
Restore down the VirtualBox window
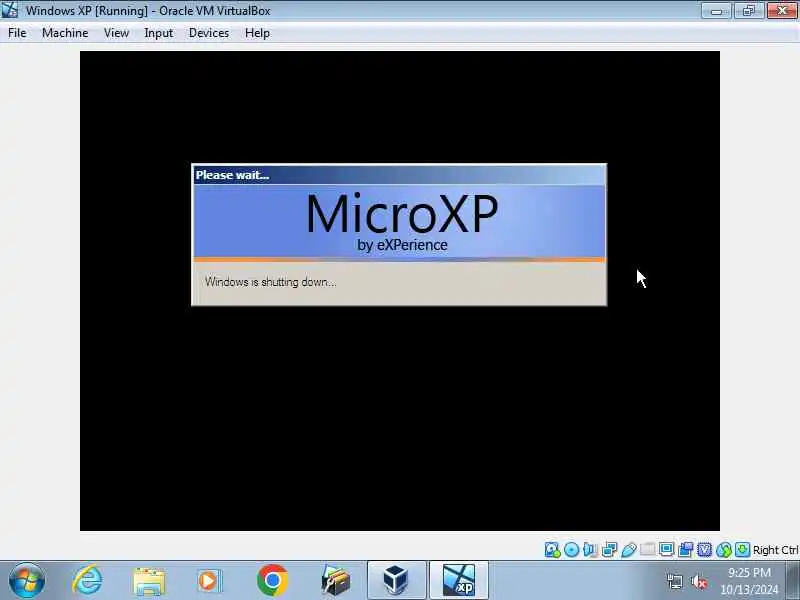click(x=748, y=10)
